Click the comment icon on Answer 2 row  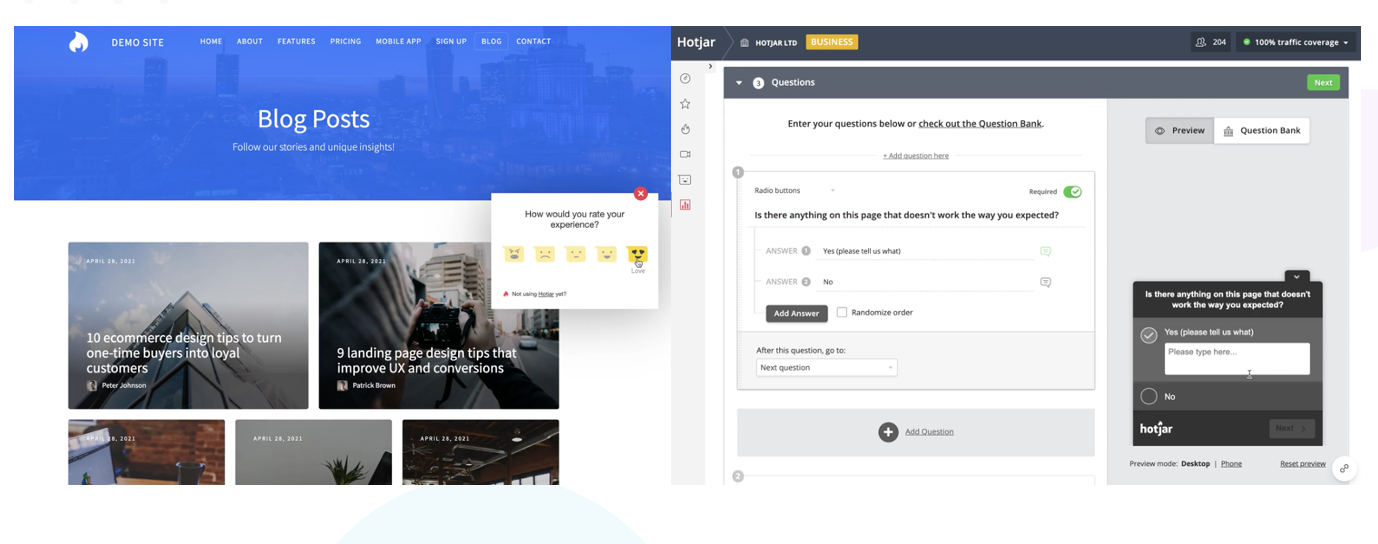coord(1045,282)
